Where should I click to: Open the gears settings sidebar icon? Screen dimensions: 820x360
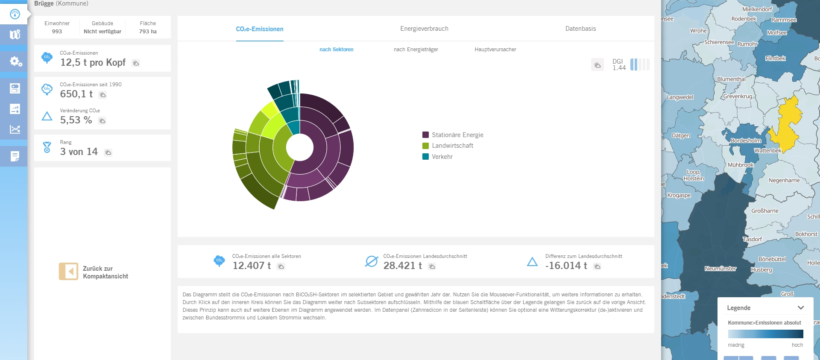16,61
